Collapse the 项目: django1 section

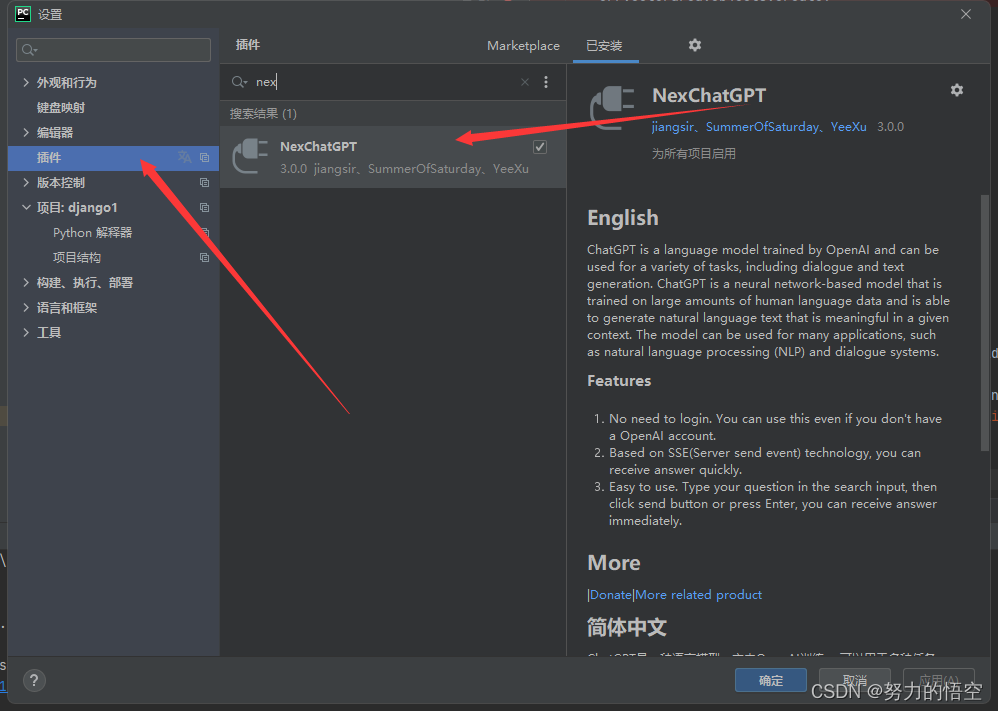[x=26, y=208]
